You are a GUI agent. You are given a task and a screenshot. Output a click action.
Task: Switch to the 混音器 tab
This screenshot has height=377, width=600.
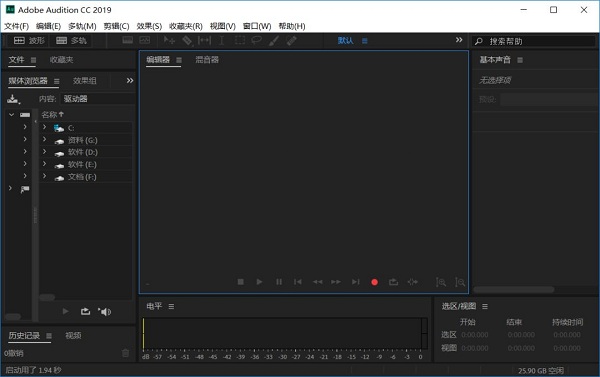207,60
